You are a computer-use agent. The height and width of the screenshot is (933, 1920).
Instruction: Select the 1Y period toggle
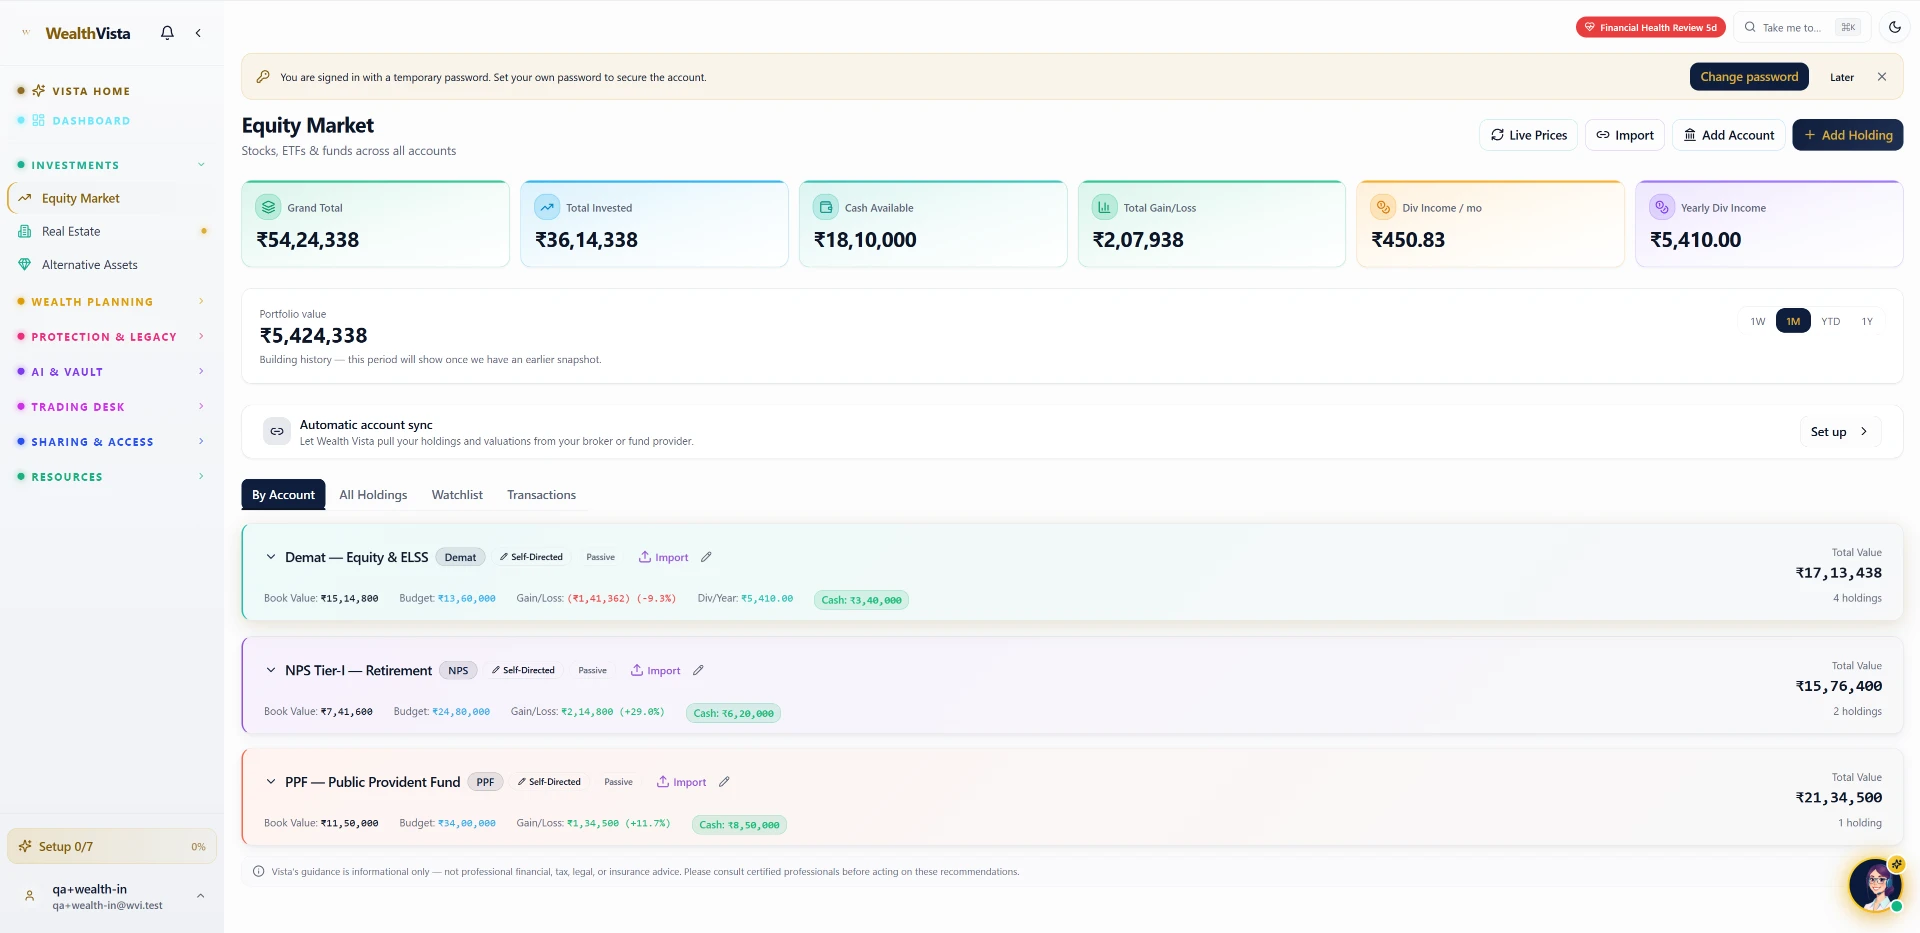coord(1867,321)
